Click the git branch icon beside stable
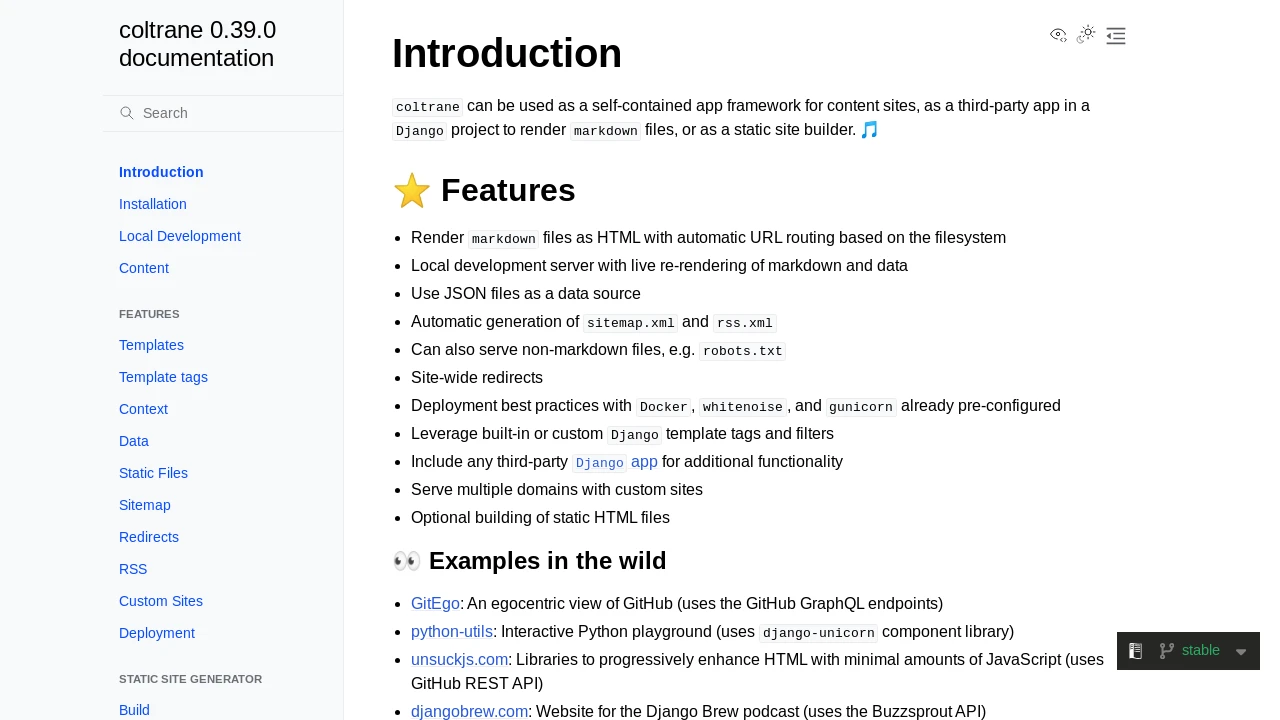This screenshot has height=720, width=1280. click(x=1166, y=651)
